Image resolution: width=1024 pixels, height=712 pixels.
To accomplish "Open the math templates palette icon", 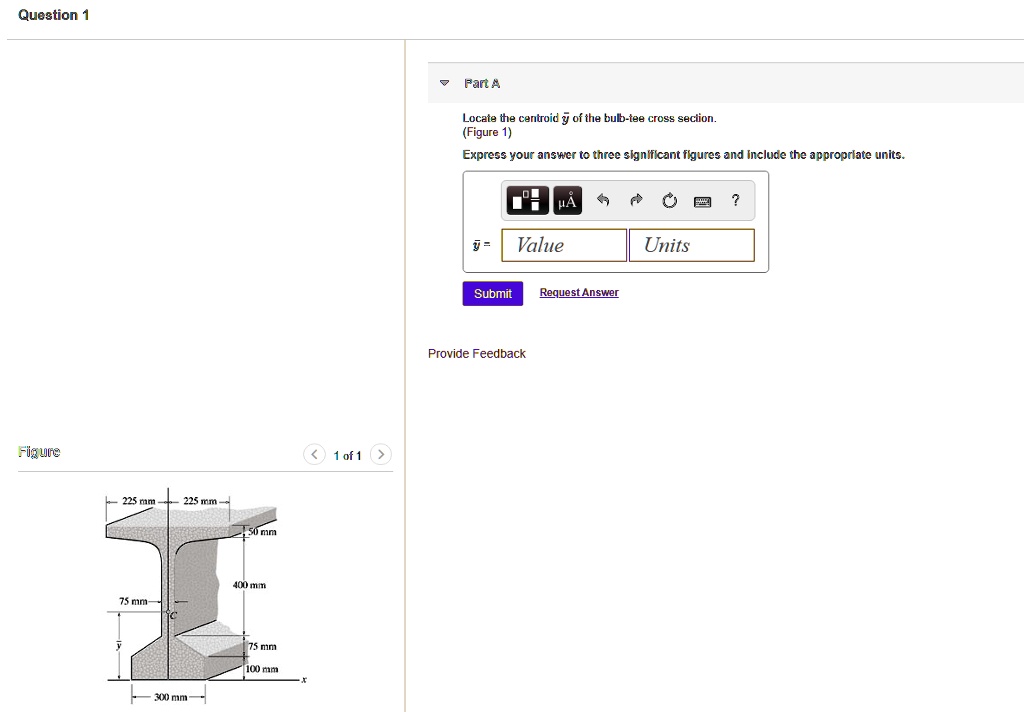I will click(x=528, y=201).
